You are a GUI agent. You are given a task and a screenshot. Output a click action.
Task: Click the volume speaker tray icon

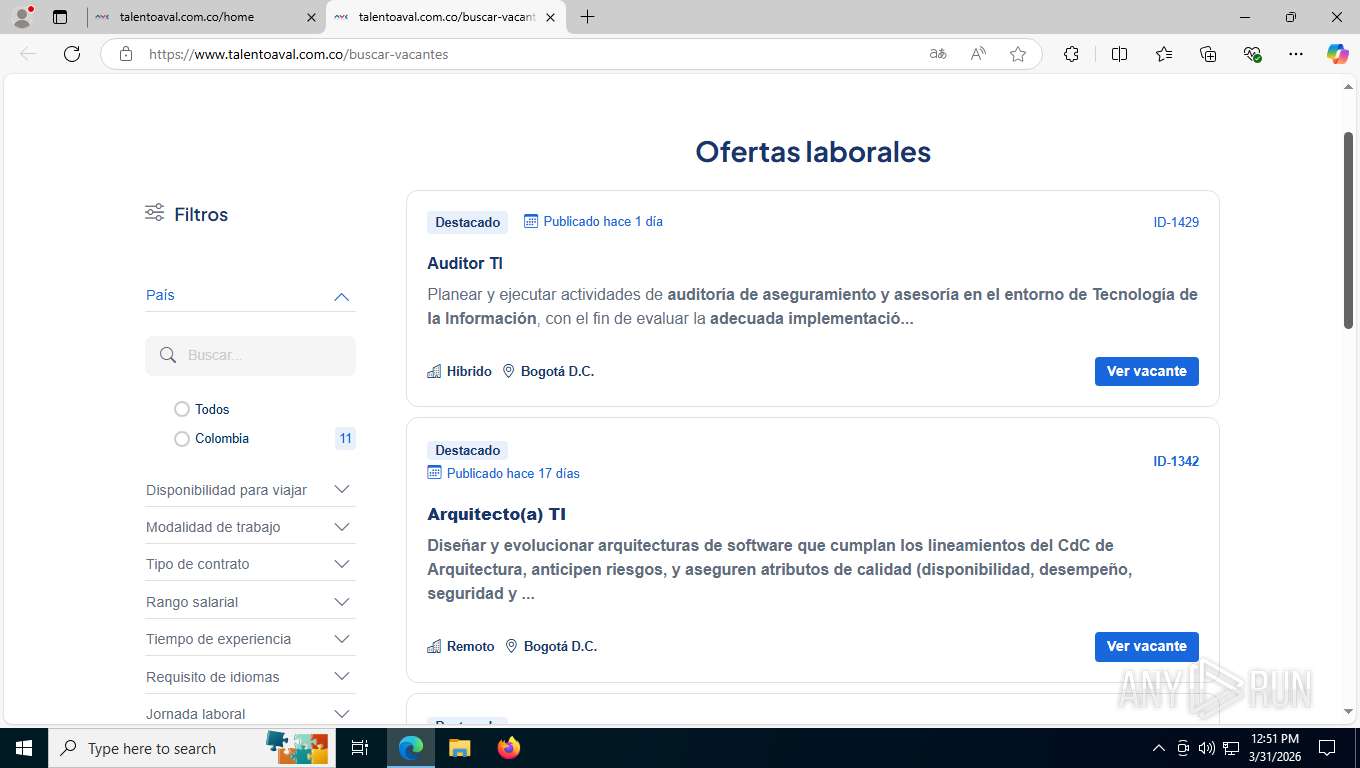point(1206,748)
